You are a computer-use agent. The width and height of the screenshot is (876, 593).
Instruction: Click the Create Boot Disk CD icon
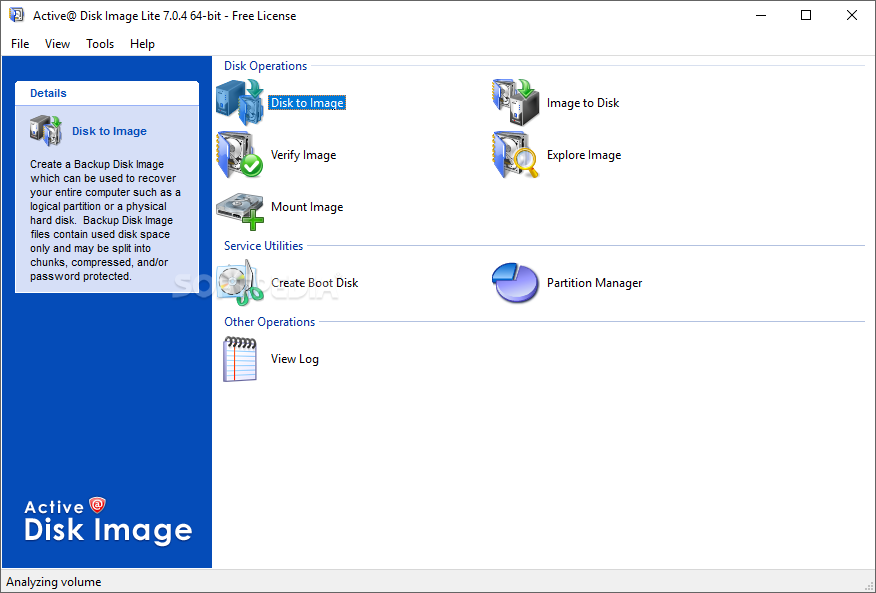pyautogui.click(x=240, y=283)
